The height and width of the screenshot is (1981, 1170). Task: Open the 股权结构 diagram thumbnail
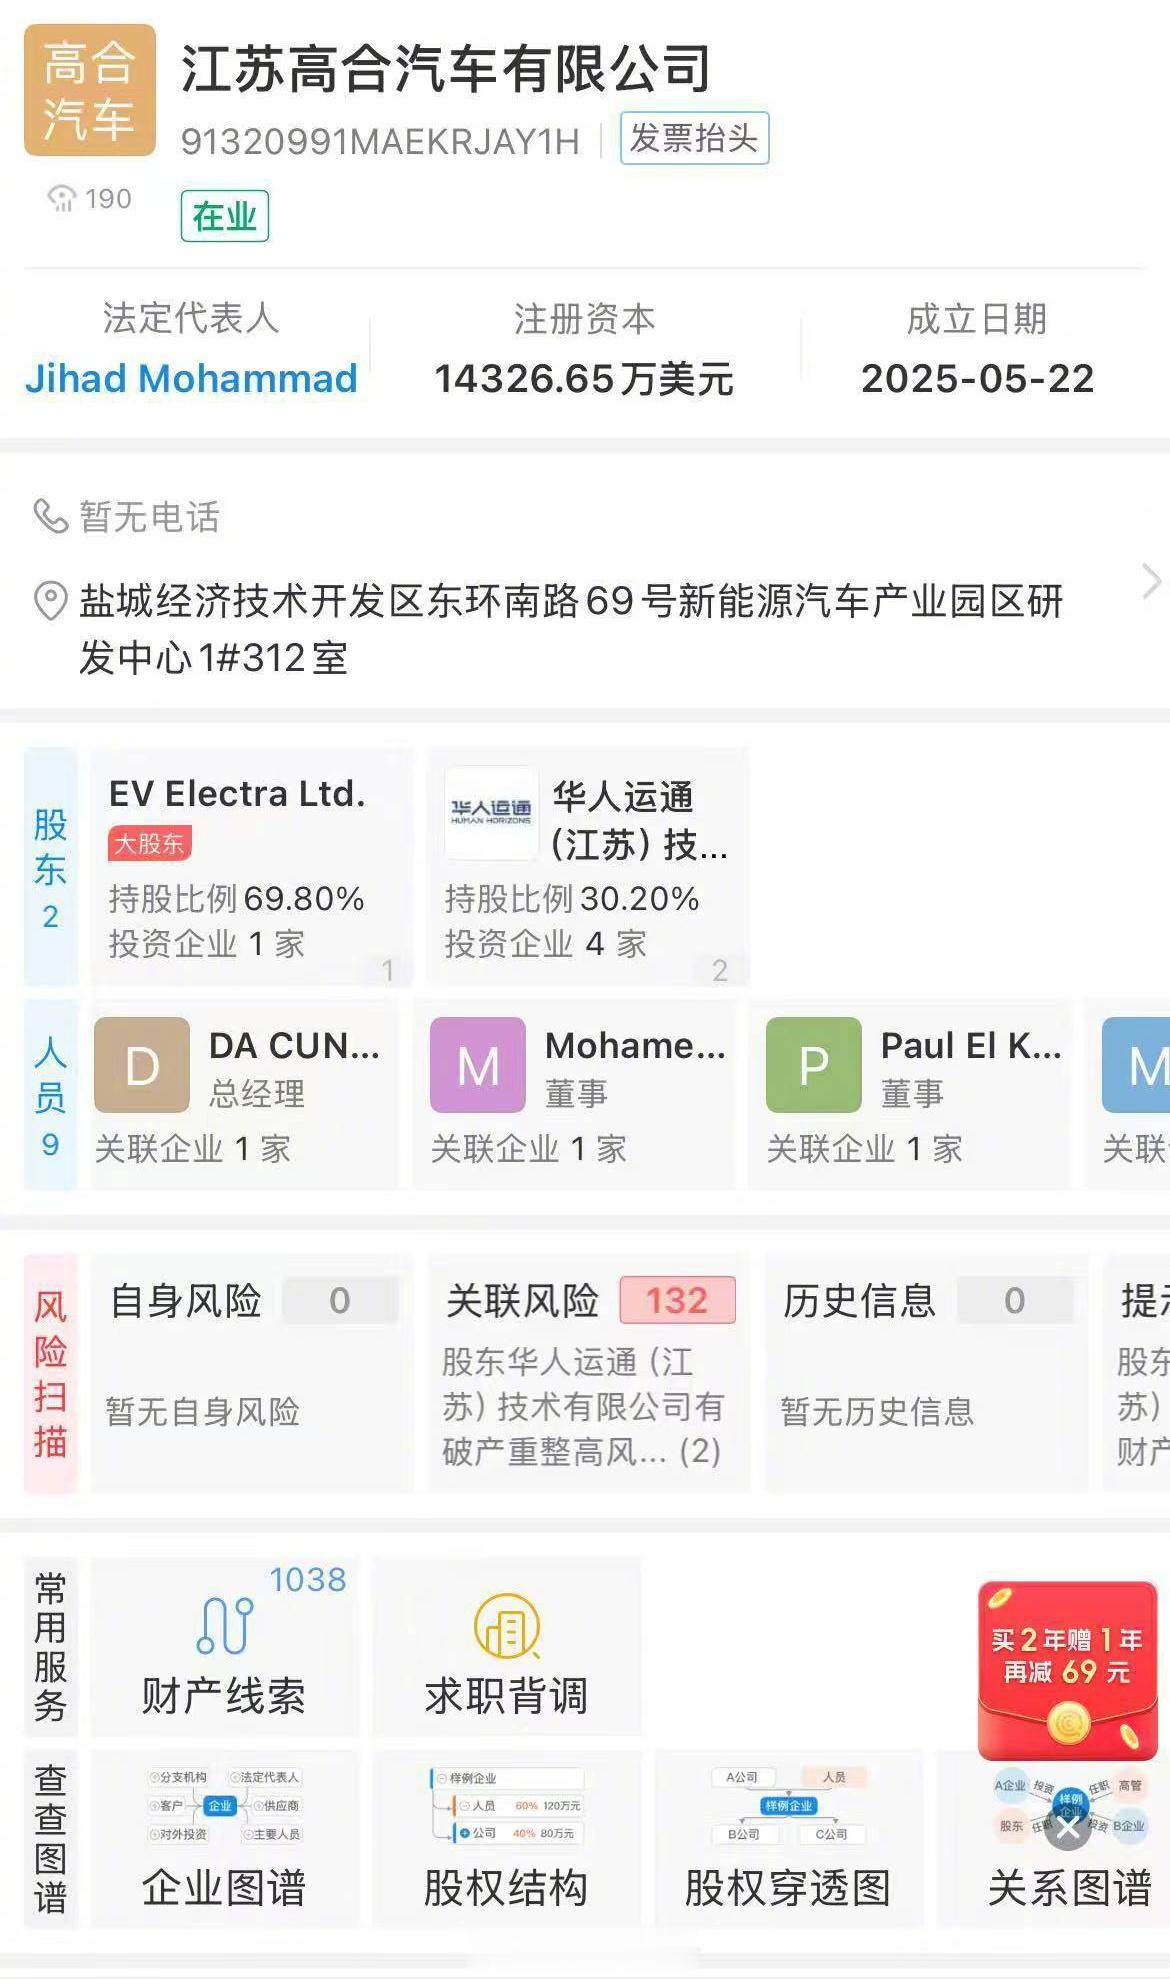506,1807
